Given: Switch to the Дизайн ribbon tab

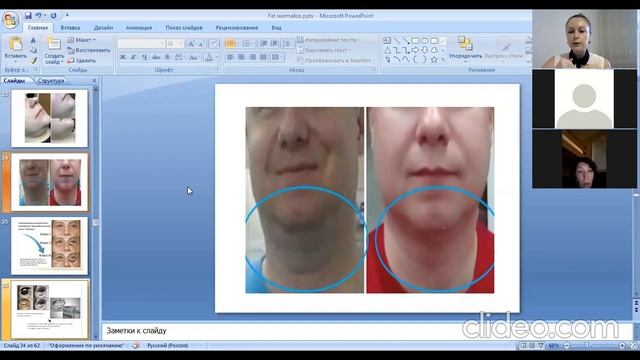Looking at the screenshot, I should tap(103, 28).
